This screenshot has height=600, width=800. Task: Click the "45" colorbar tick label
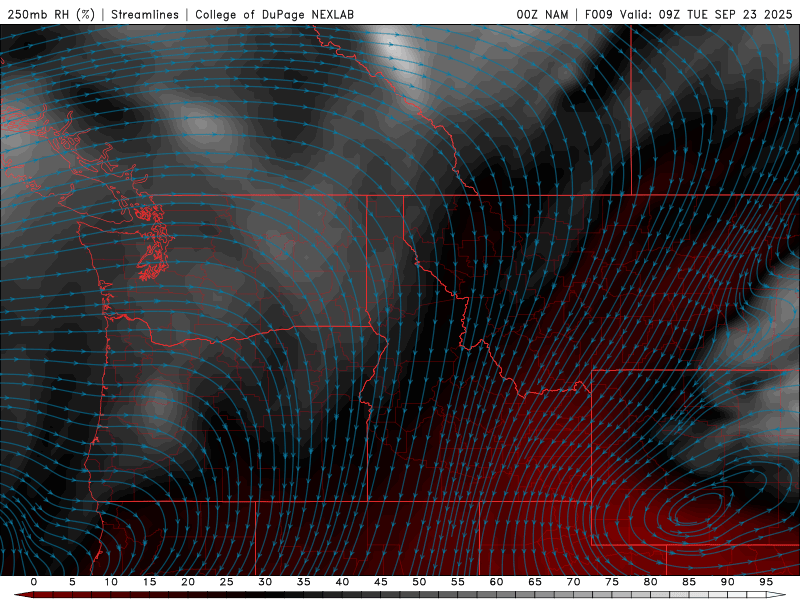coord(381,582)
